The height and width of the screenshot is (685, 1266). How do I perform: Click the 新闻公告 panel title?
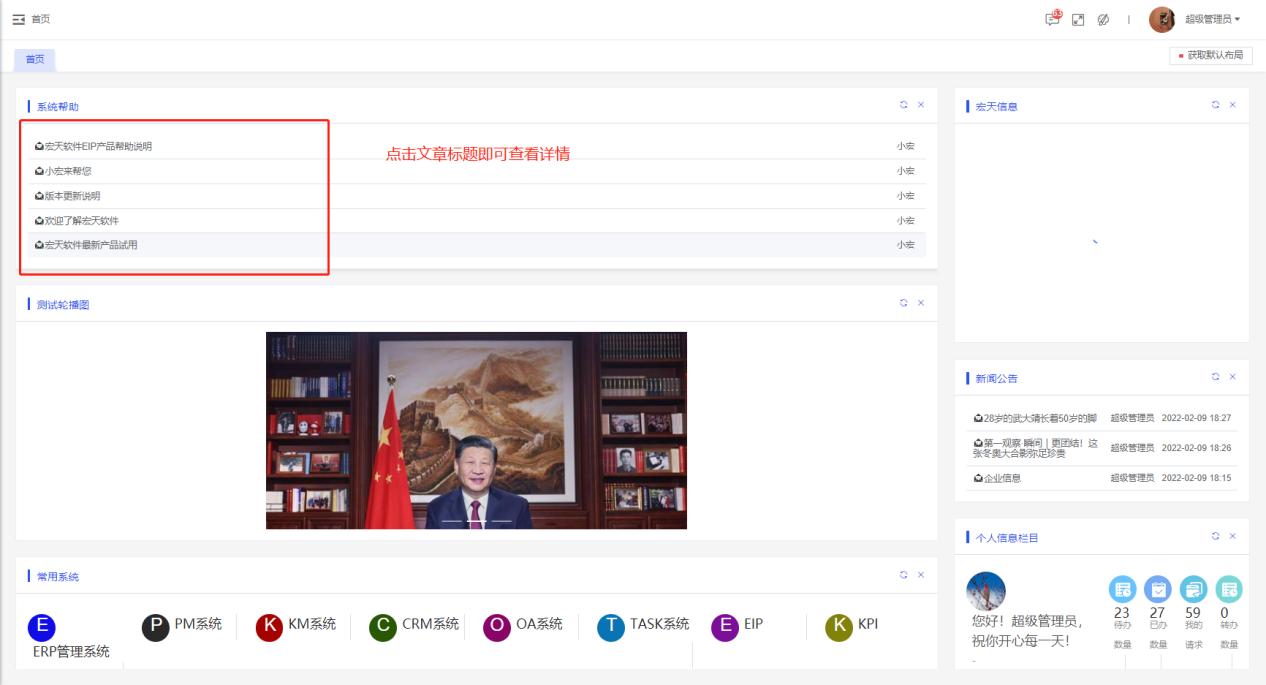click(997, 379)
